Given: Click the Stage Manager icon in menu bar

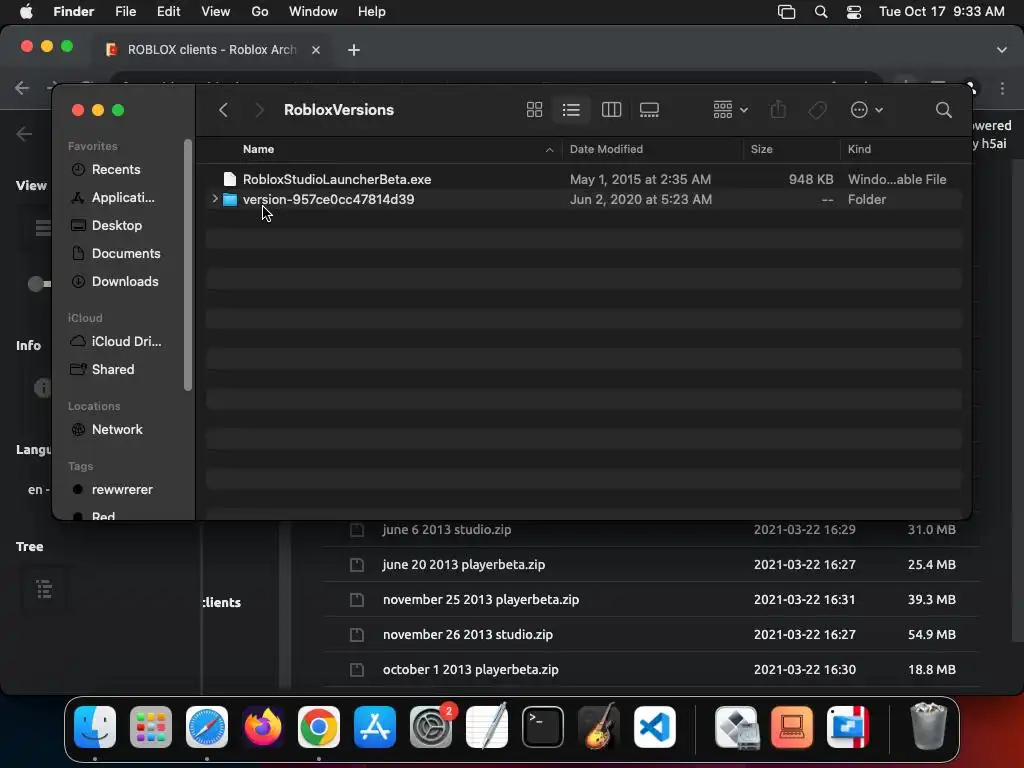Looking at the screenshot, I should [x=786, y=12].
